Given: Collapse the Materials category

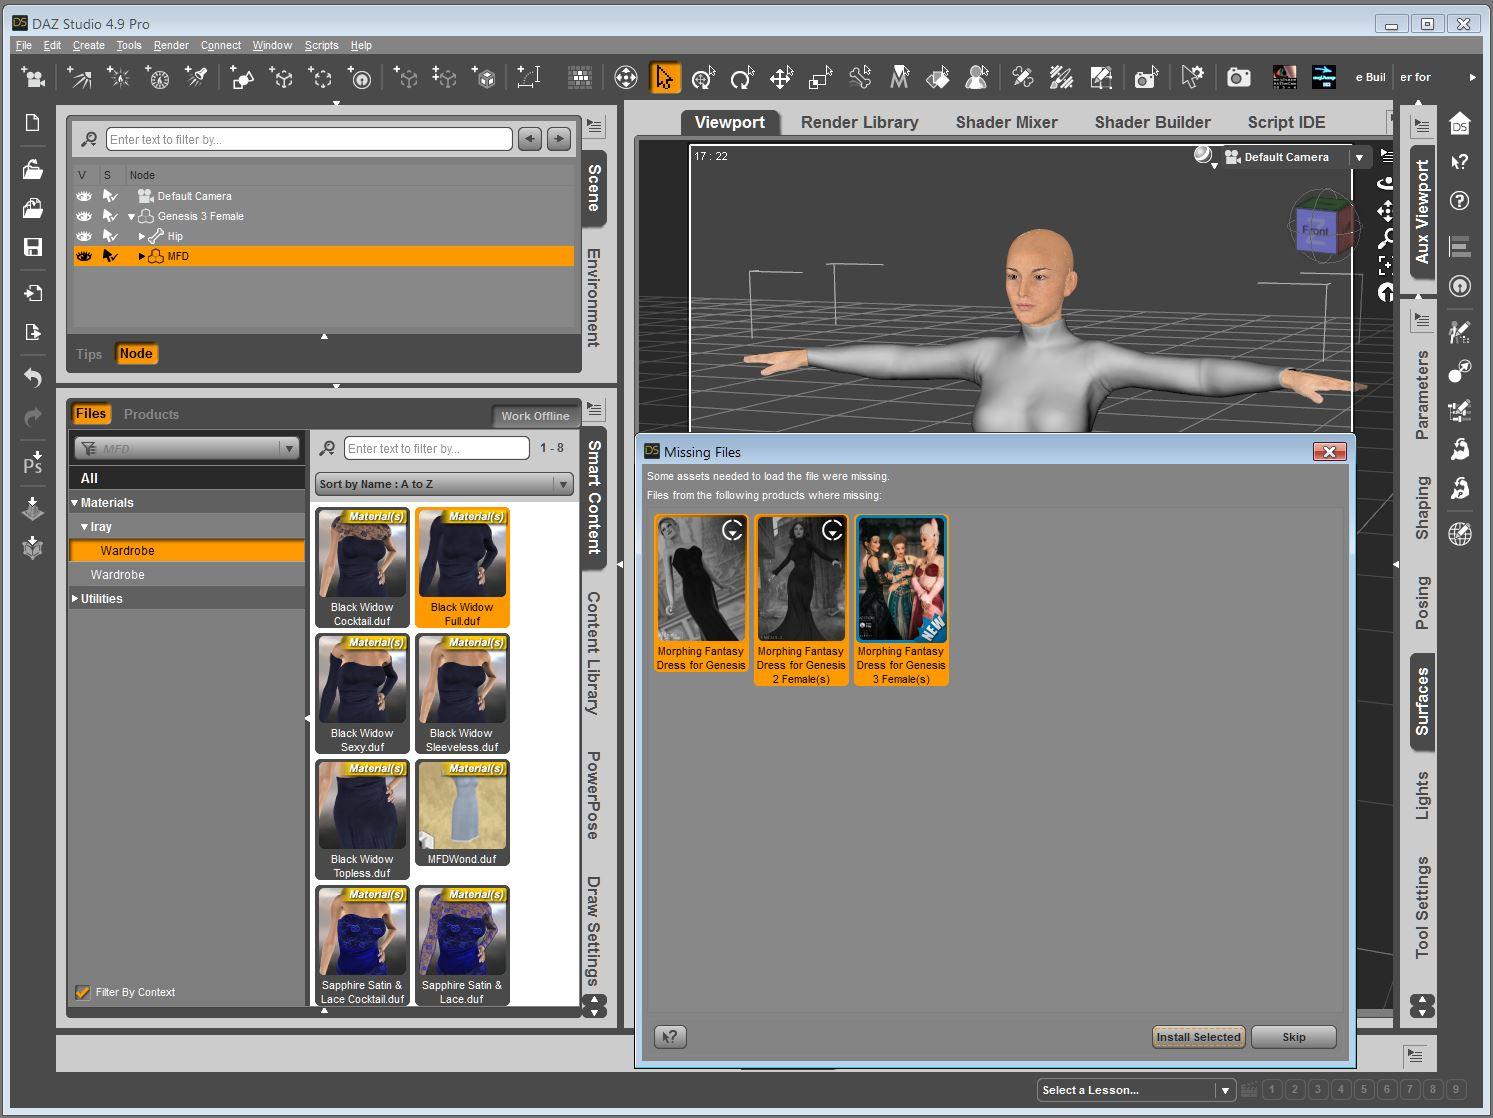Looking at the screenshot, I should (x=74, y=503).
